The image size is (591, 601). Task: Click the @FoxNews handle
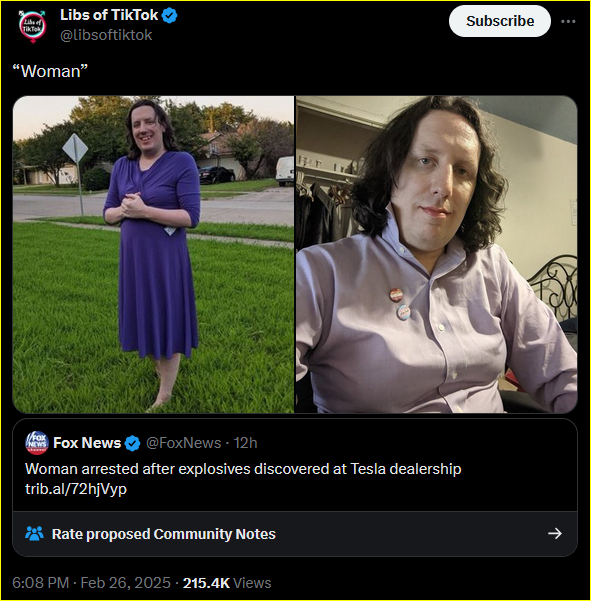[x=184, y=443]
